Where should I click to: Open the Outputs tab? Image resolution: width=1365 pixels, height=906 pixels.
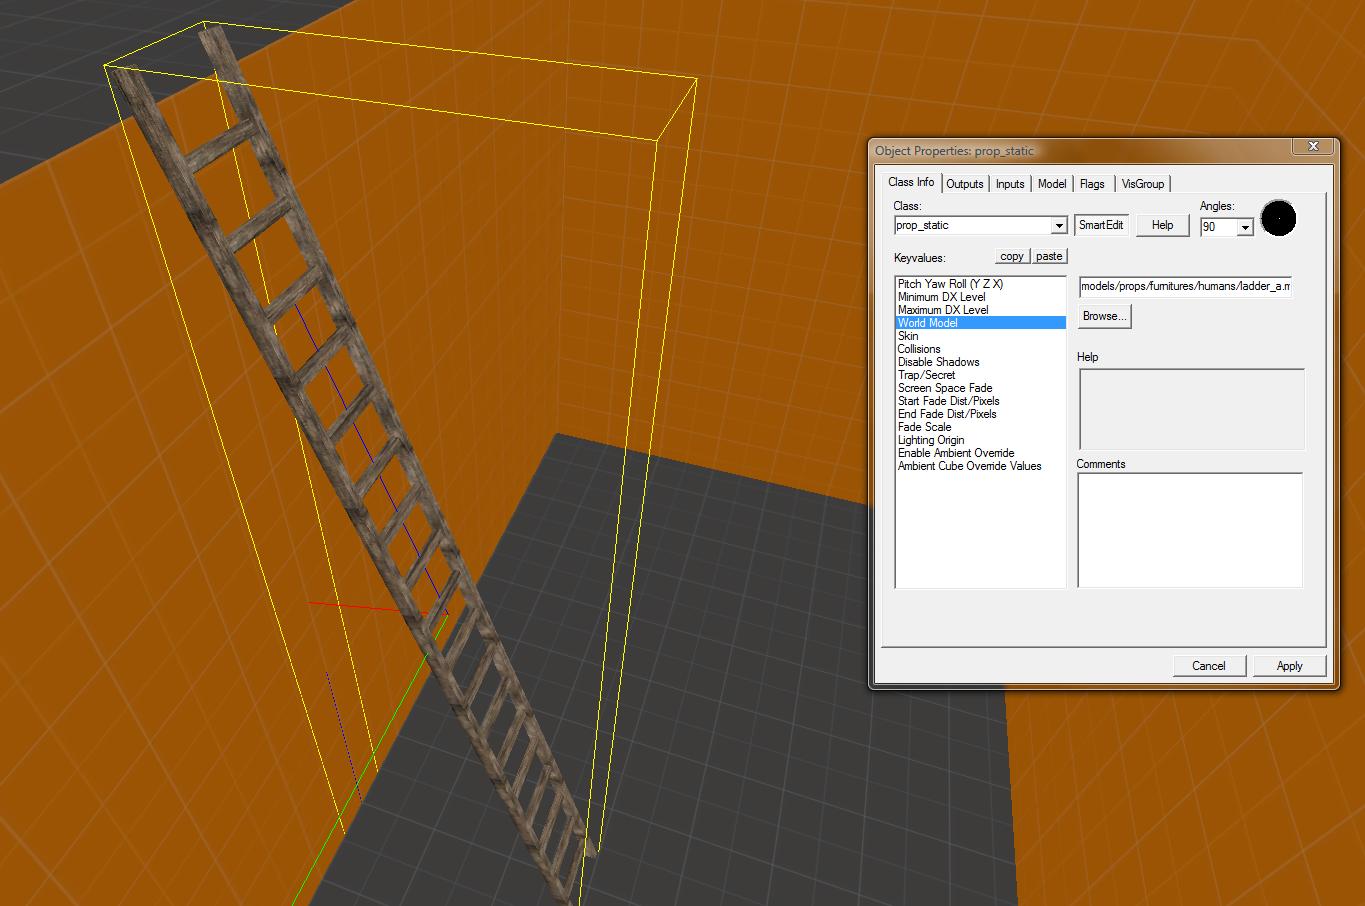pos(965,184)
